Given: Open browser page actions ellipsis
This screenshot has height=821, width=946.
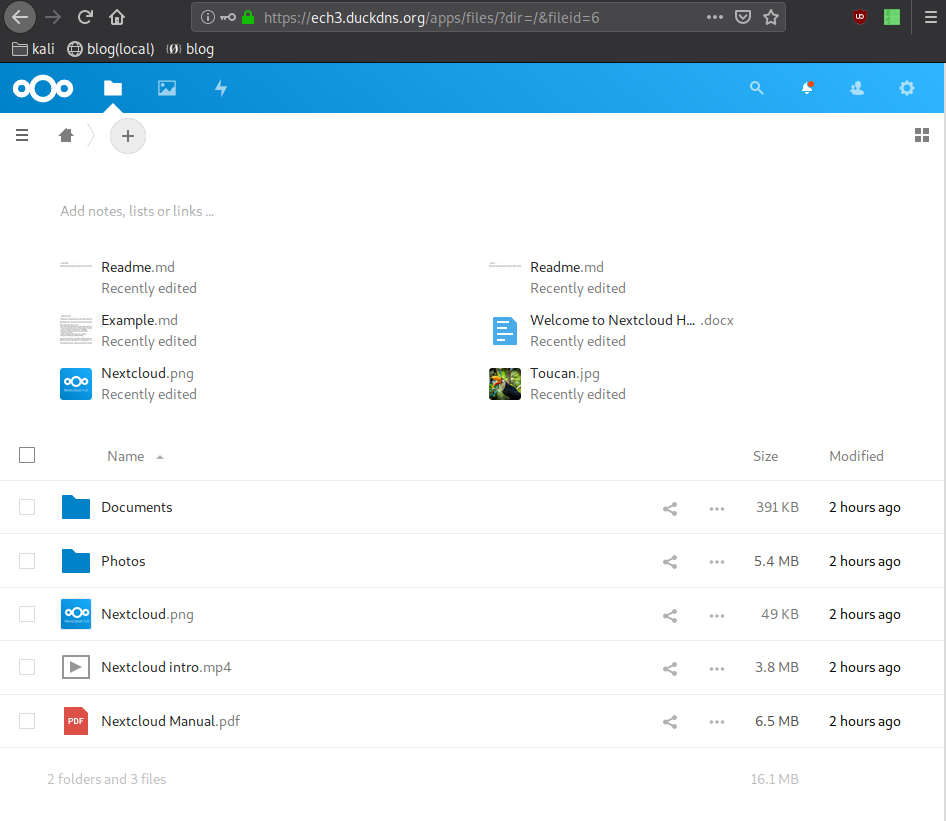Looking at the screenshot, I should click(x=715, y=17).
